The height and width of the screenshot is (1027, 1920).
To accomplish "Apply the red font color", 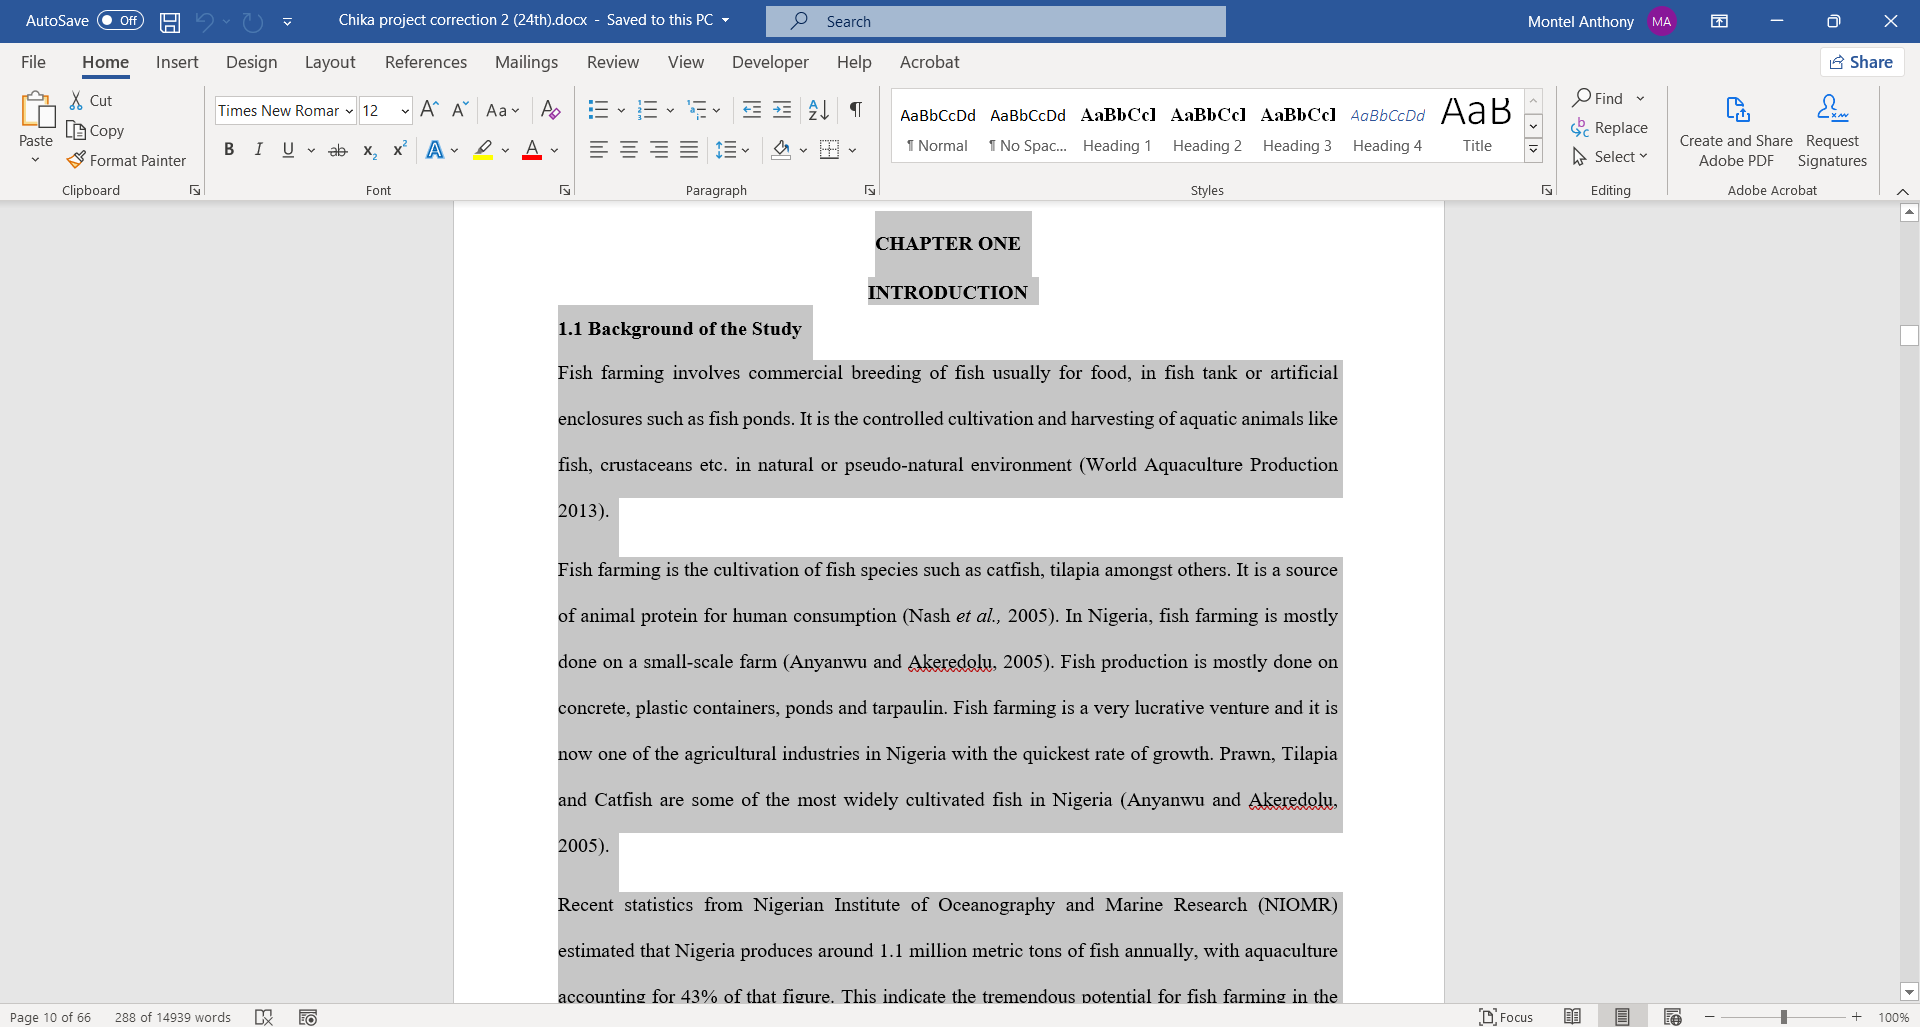I will pyautogui.click(x=532, y=150).
